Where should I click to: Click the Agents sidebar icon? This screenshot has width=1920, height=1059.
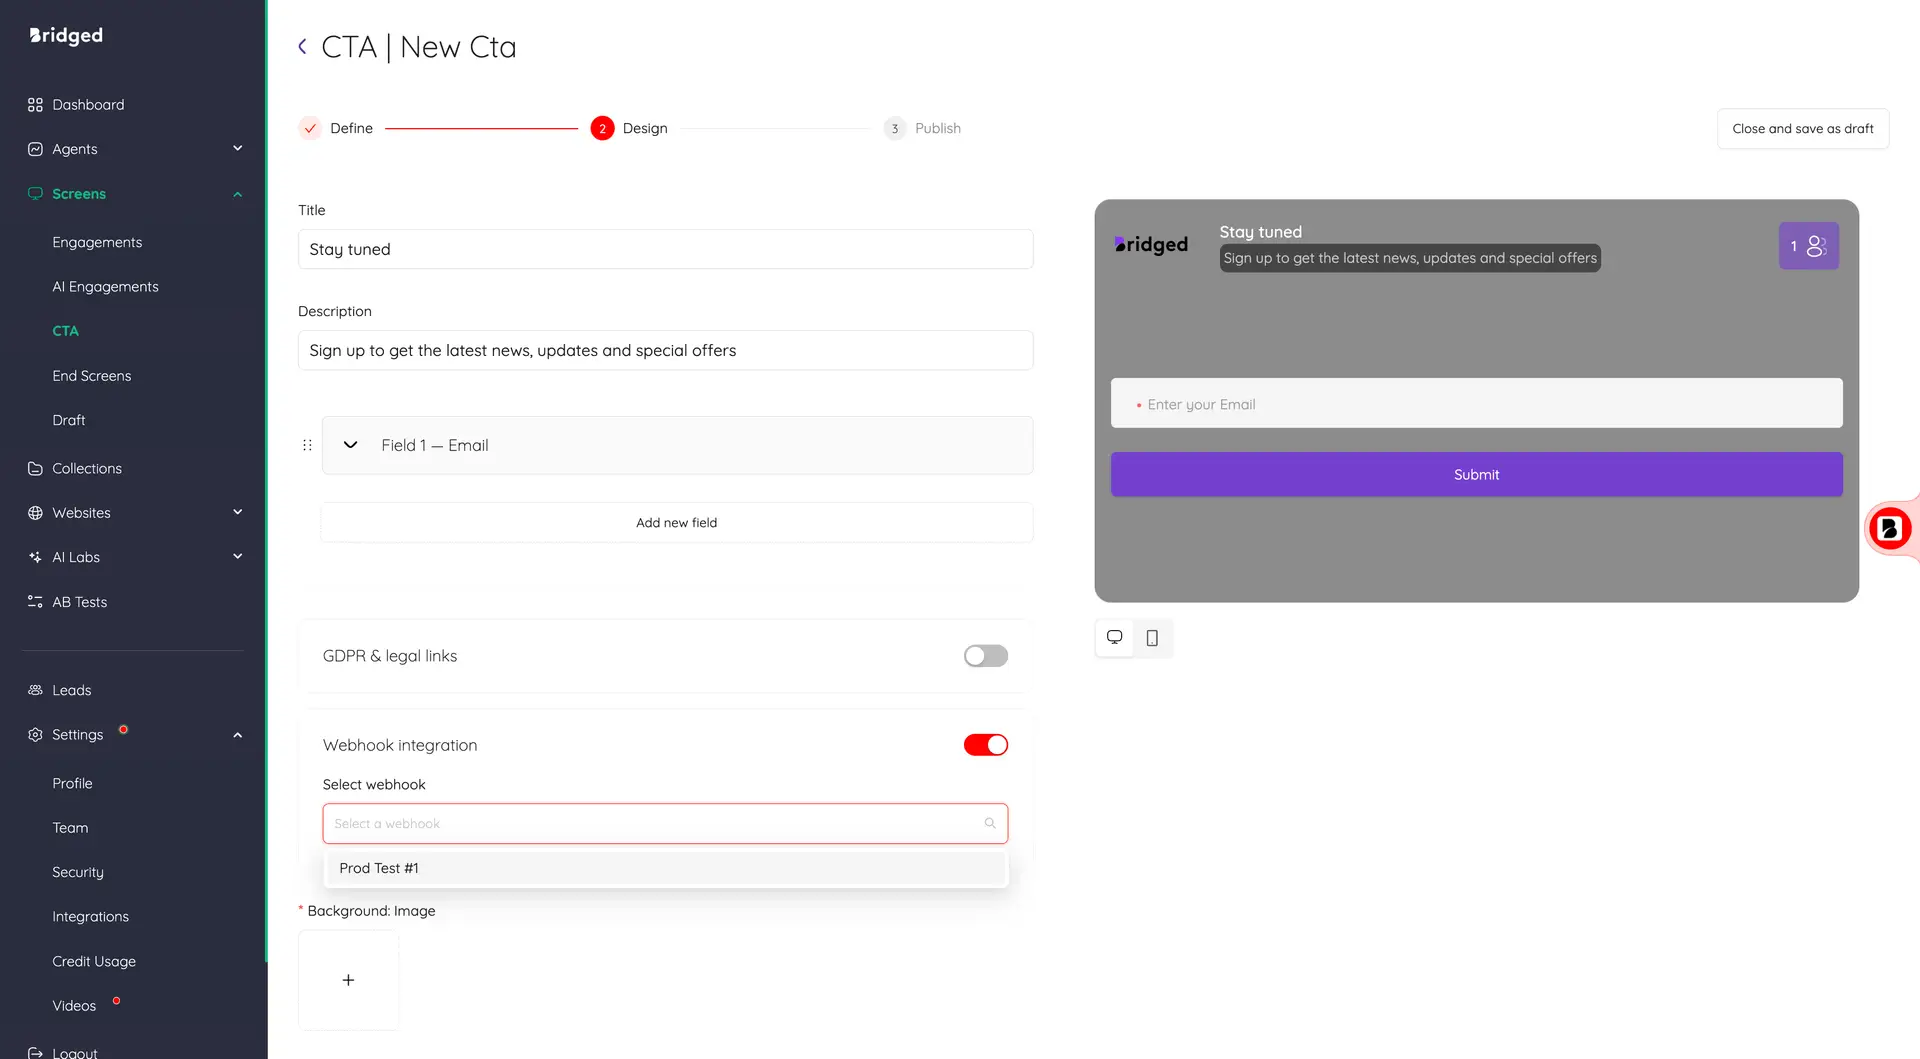[x=35, y=149]
